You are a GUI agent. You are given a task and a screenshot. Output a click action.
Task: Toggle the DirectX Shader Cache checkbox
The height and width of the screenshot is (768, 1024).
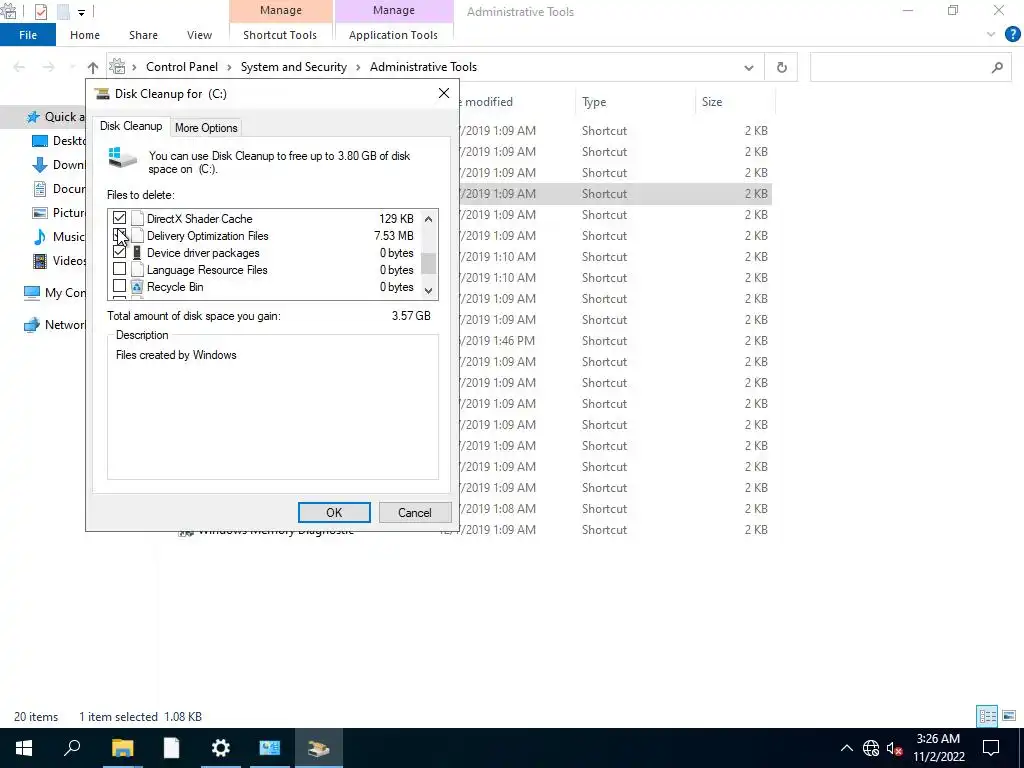click(x=120, y=218)
